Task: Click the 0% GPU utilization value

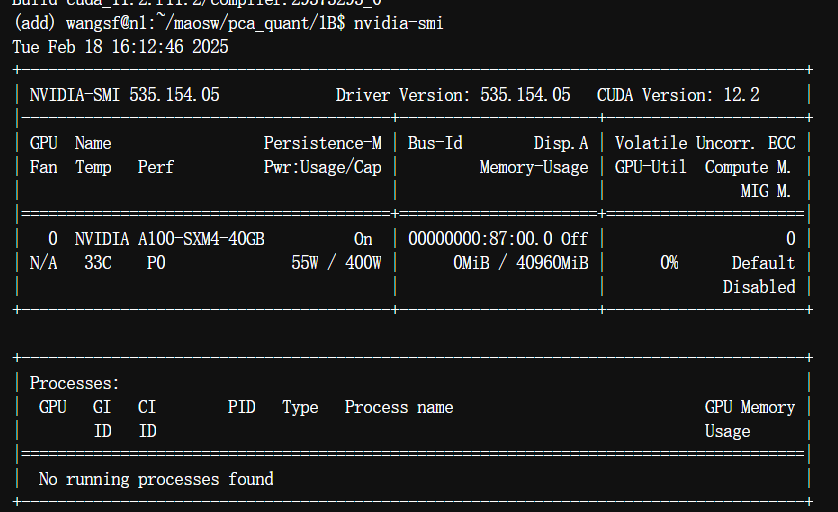Action: [668, 263]
